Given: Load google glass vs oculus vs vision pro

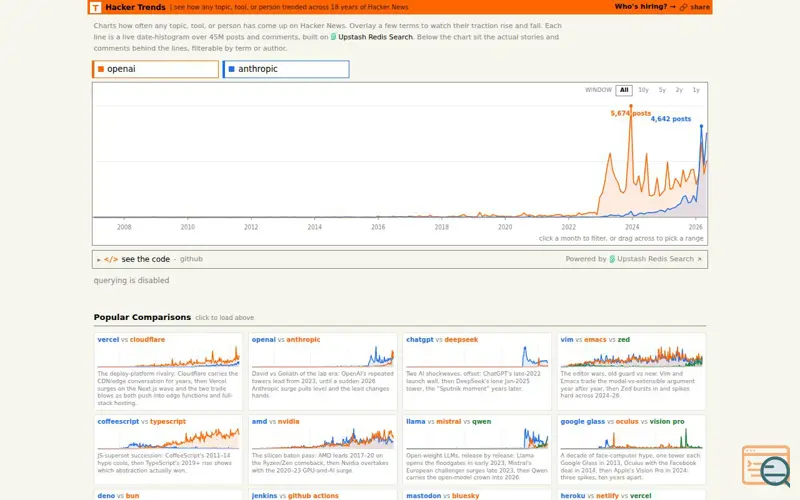Looking at the screenshot, I should coord(631,449).
